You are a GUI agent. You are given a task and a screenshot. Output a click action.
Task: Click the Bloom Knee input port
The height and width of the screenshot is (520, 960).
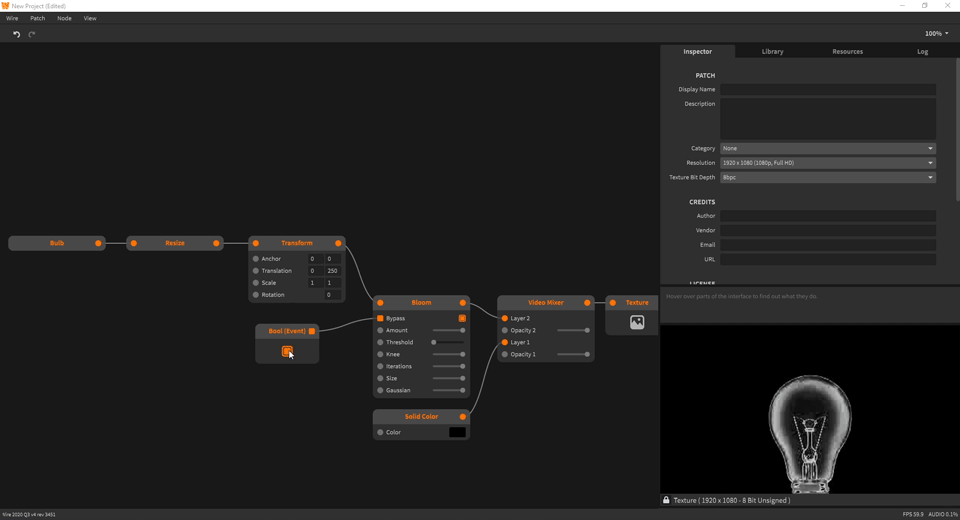tap(380, 354)
